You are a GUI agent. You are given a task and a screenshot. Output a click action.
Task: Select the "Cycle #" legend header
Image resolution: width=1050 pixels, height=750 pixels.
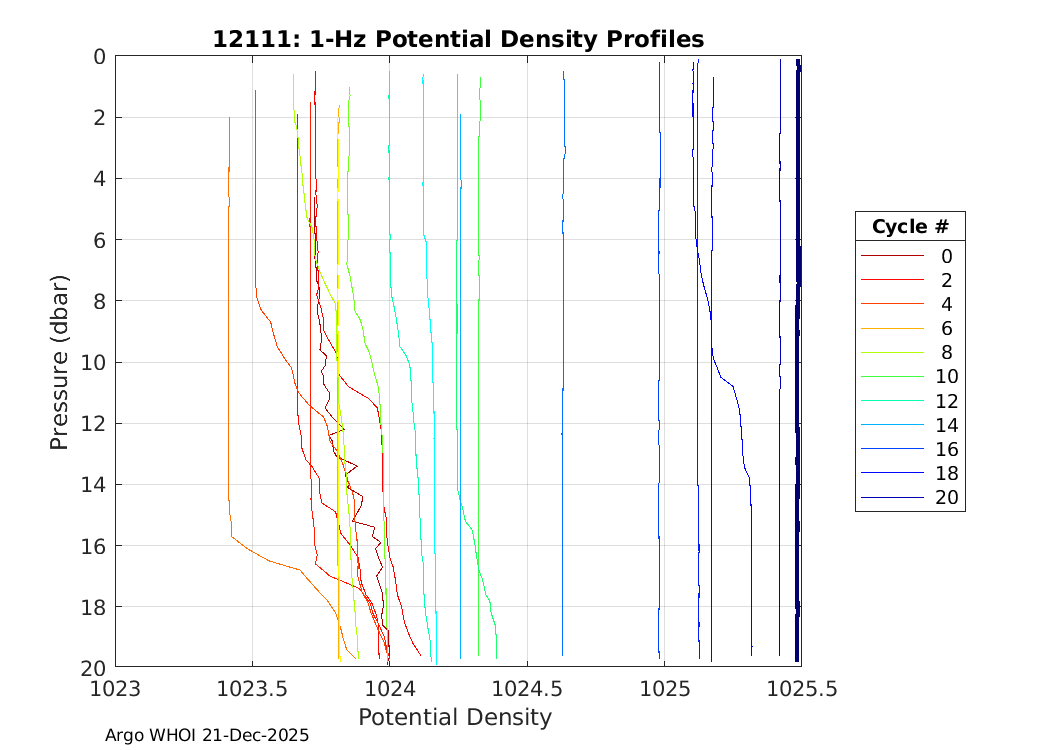coord(909,226)
